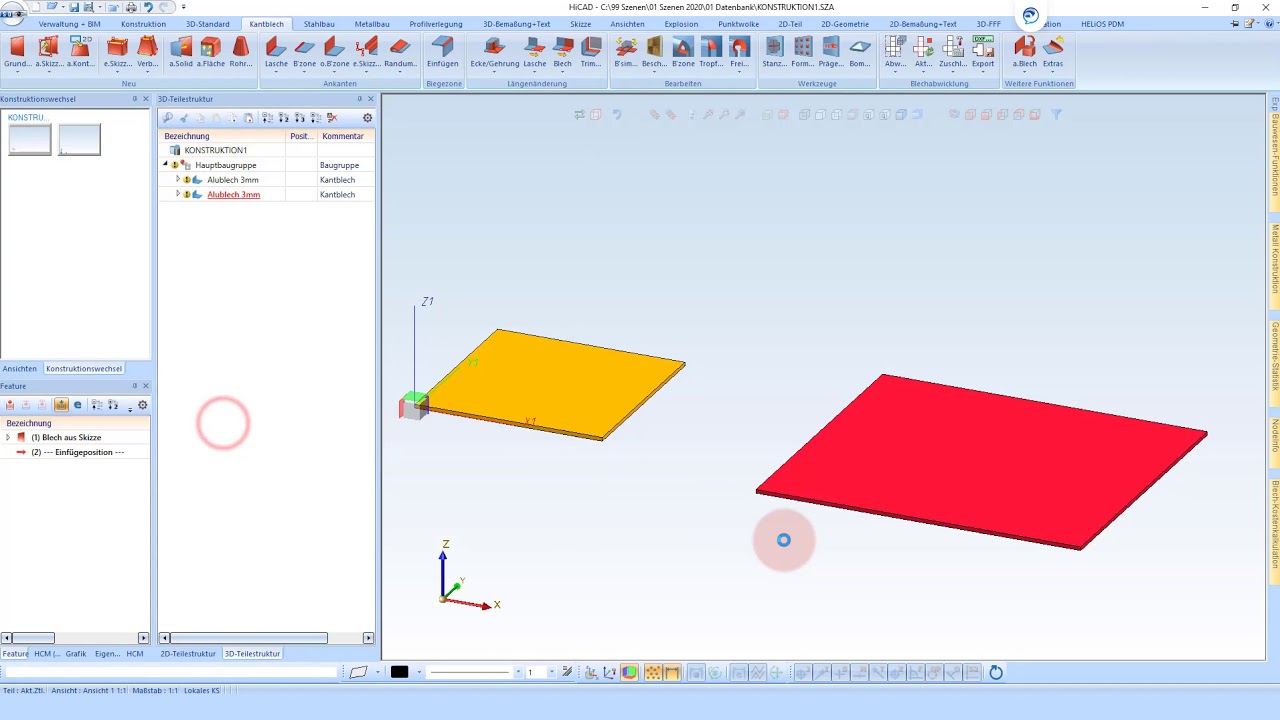
Task: Click the Save icon in quick access toolbar
Action: (x=74, y=7)
